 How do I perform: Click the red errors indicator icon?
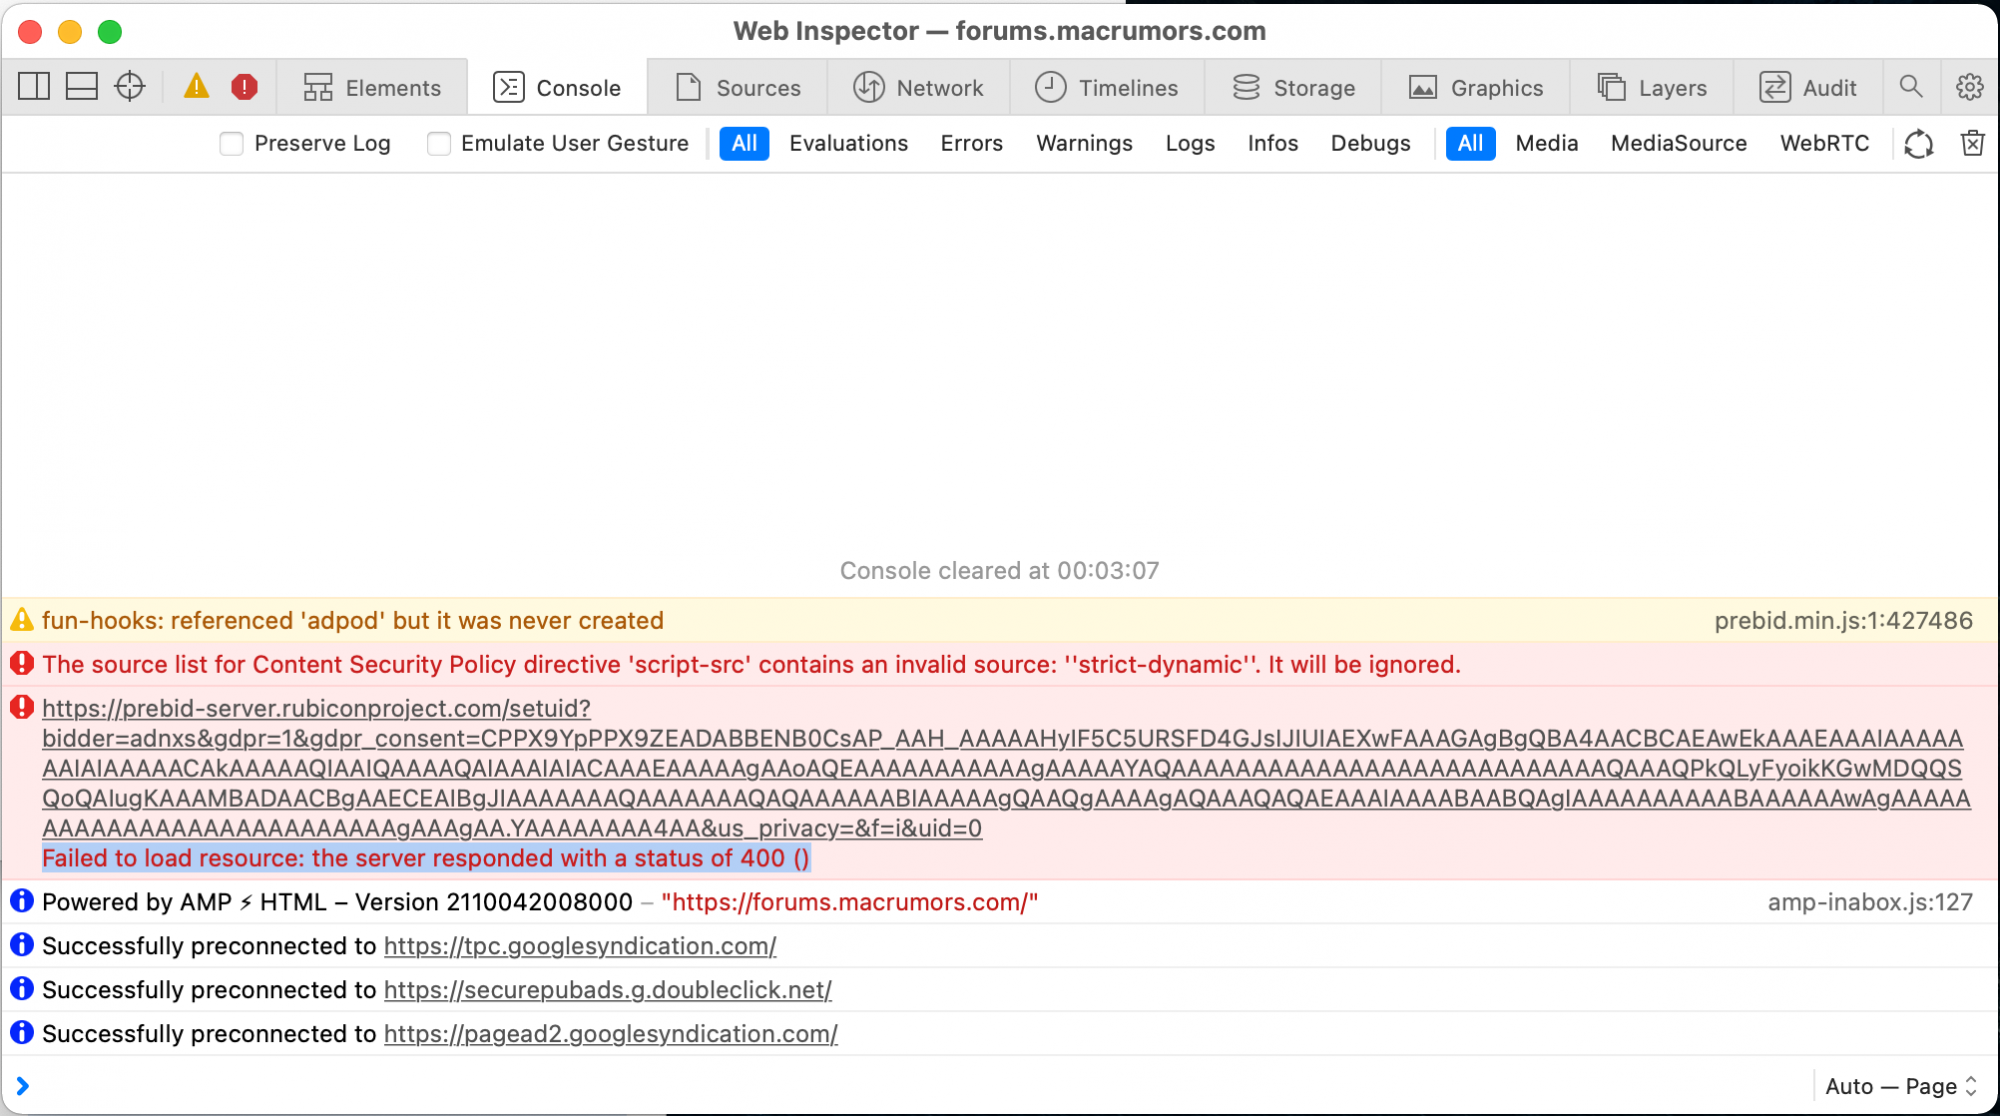tap(244, 87)
